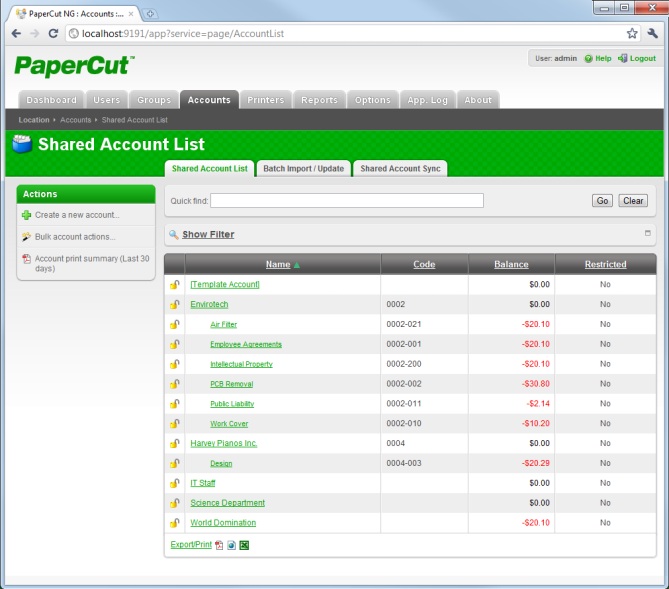Reload the page in the browser
The image size is (669, 589).
(x=53, y=33)
